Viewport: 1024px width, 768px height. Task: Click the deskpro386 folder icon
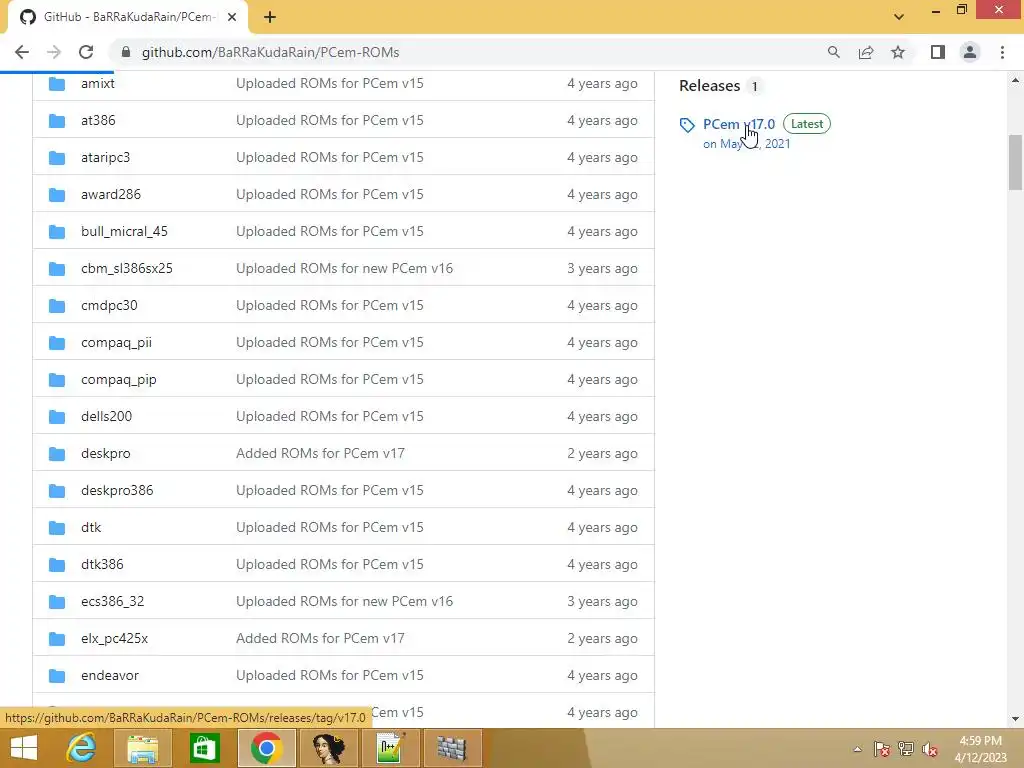pos(57,490)
